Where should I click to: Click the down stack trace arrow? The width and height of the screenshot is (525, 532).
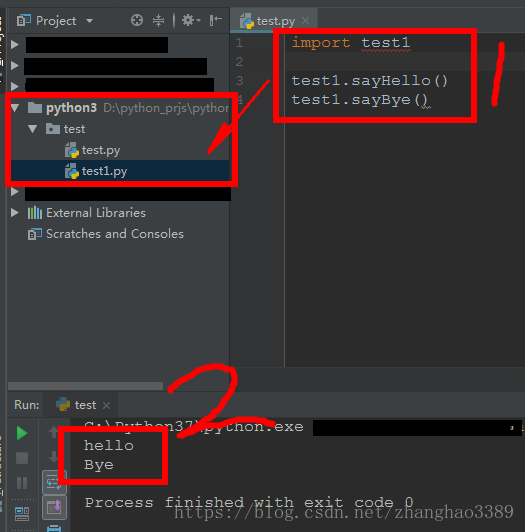click(x=53, y=457)
